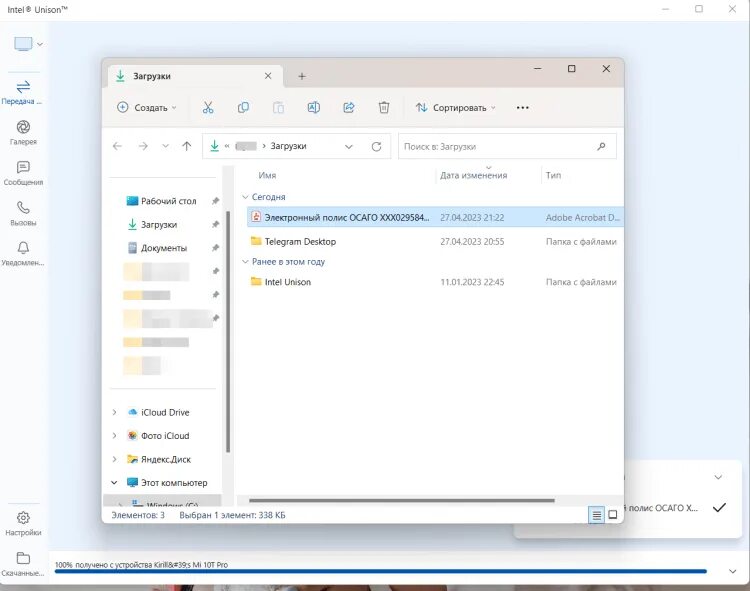Image resolution: width=750 pixels, height=591 pixels.
Task: Collapse the Ранее в этом году group
Action: (x=245, y=262)
